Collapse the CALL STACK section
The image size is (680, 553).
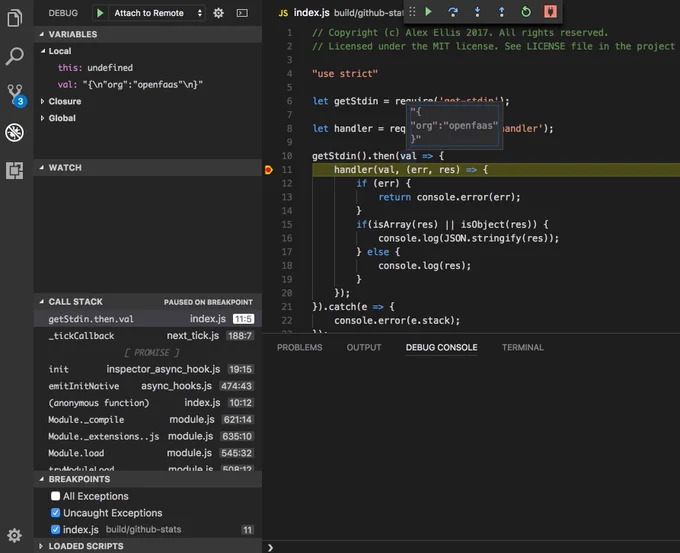42,301
